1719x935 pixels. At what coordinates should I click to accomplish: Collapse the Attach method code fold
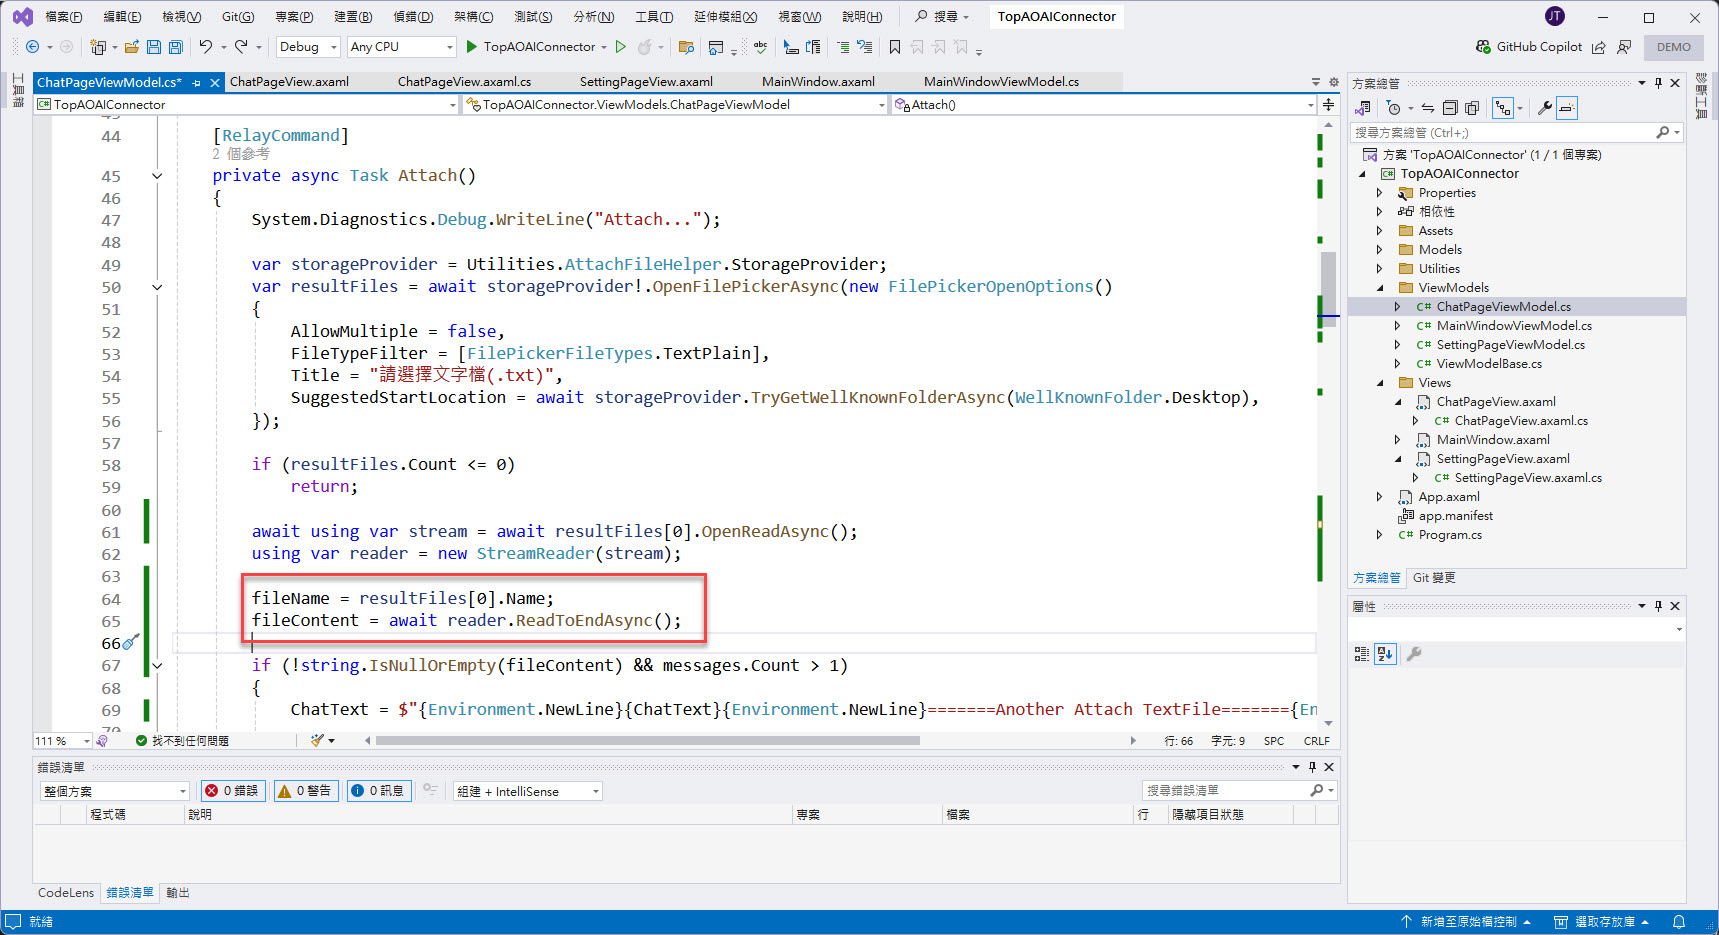click(157, 176)
